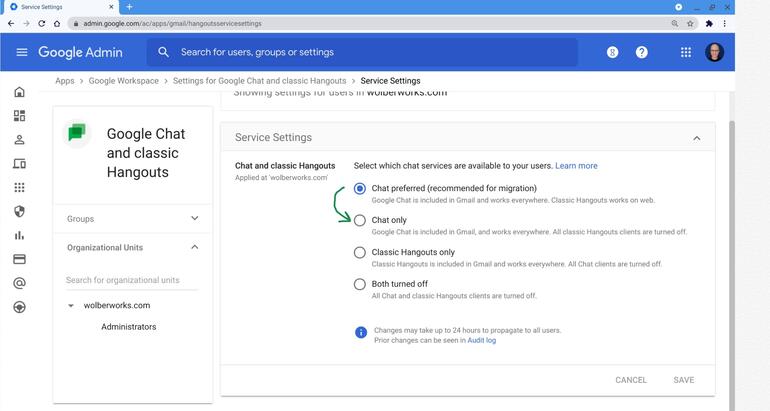Open the Learn more link

[576, 166]
